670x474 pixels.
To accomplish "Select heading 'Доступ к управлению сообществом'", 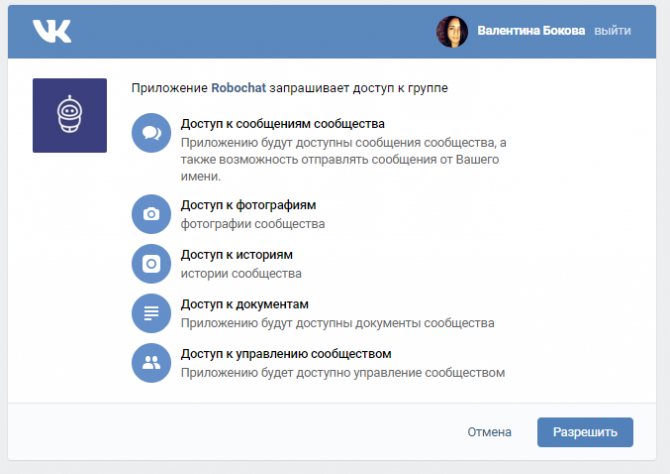I will click(286, 354).
